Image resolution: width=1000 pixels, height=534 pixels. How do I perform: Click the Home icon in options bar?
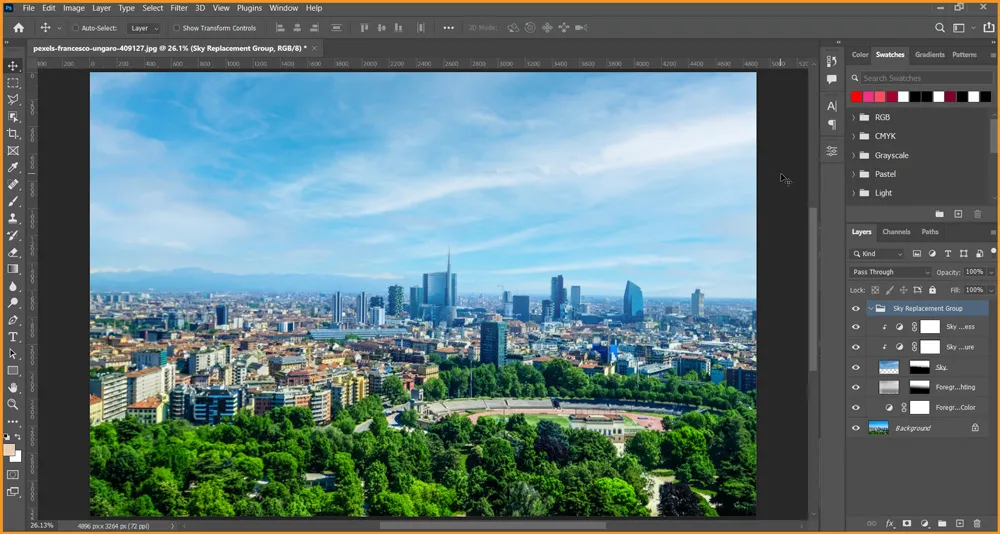[x=18, y=28]
